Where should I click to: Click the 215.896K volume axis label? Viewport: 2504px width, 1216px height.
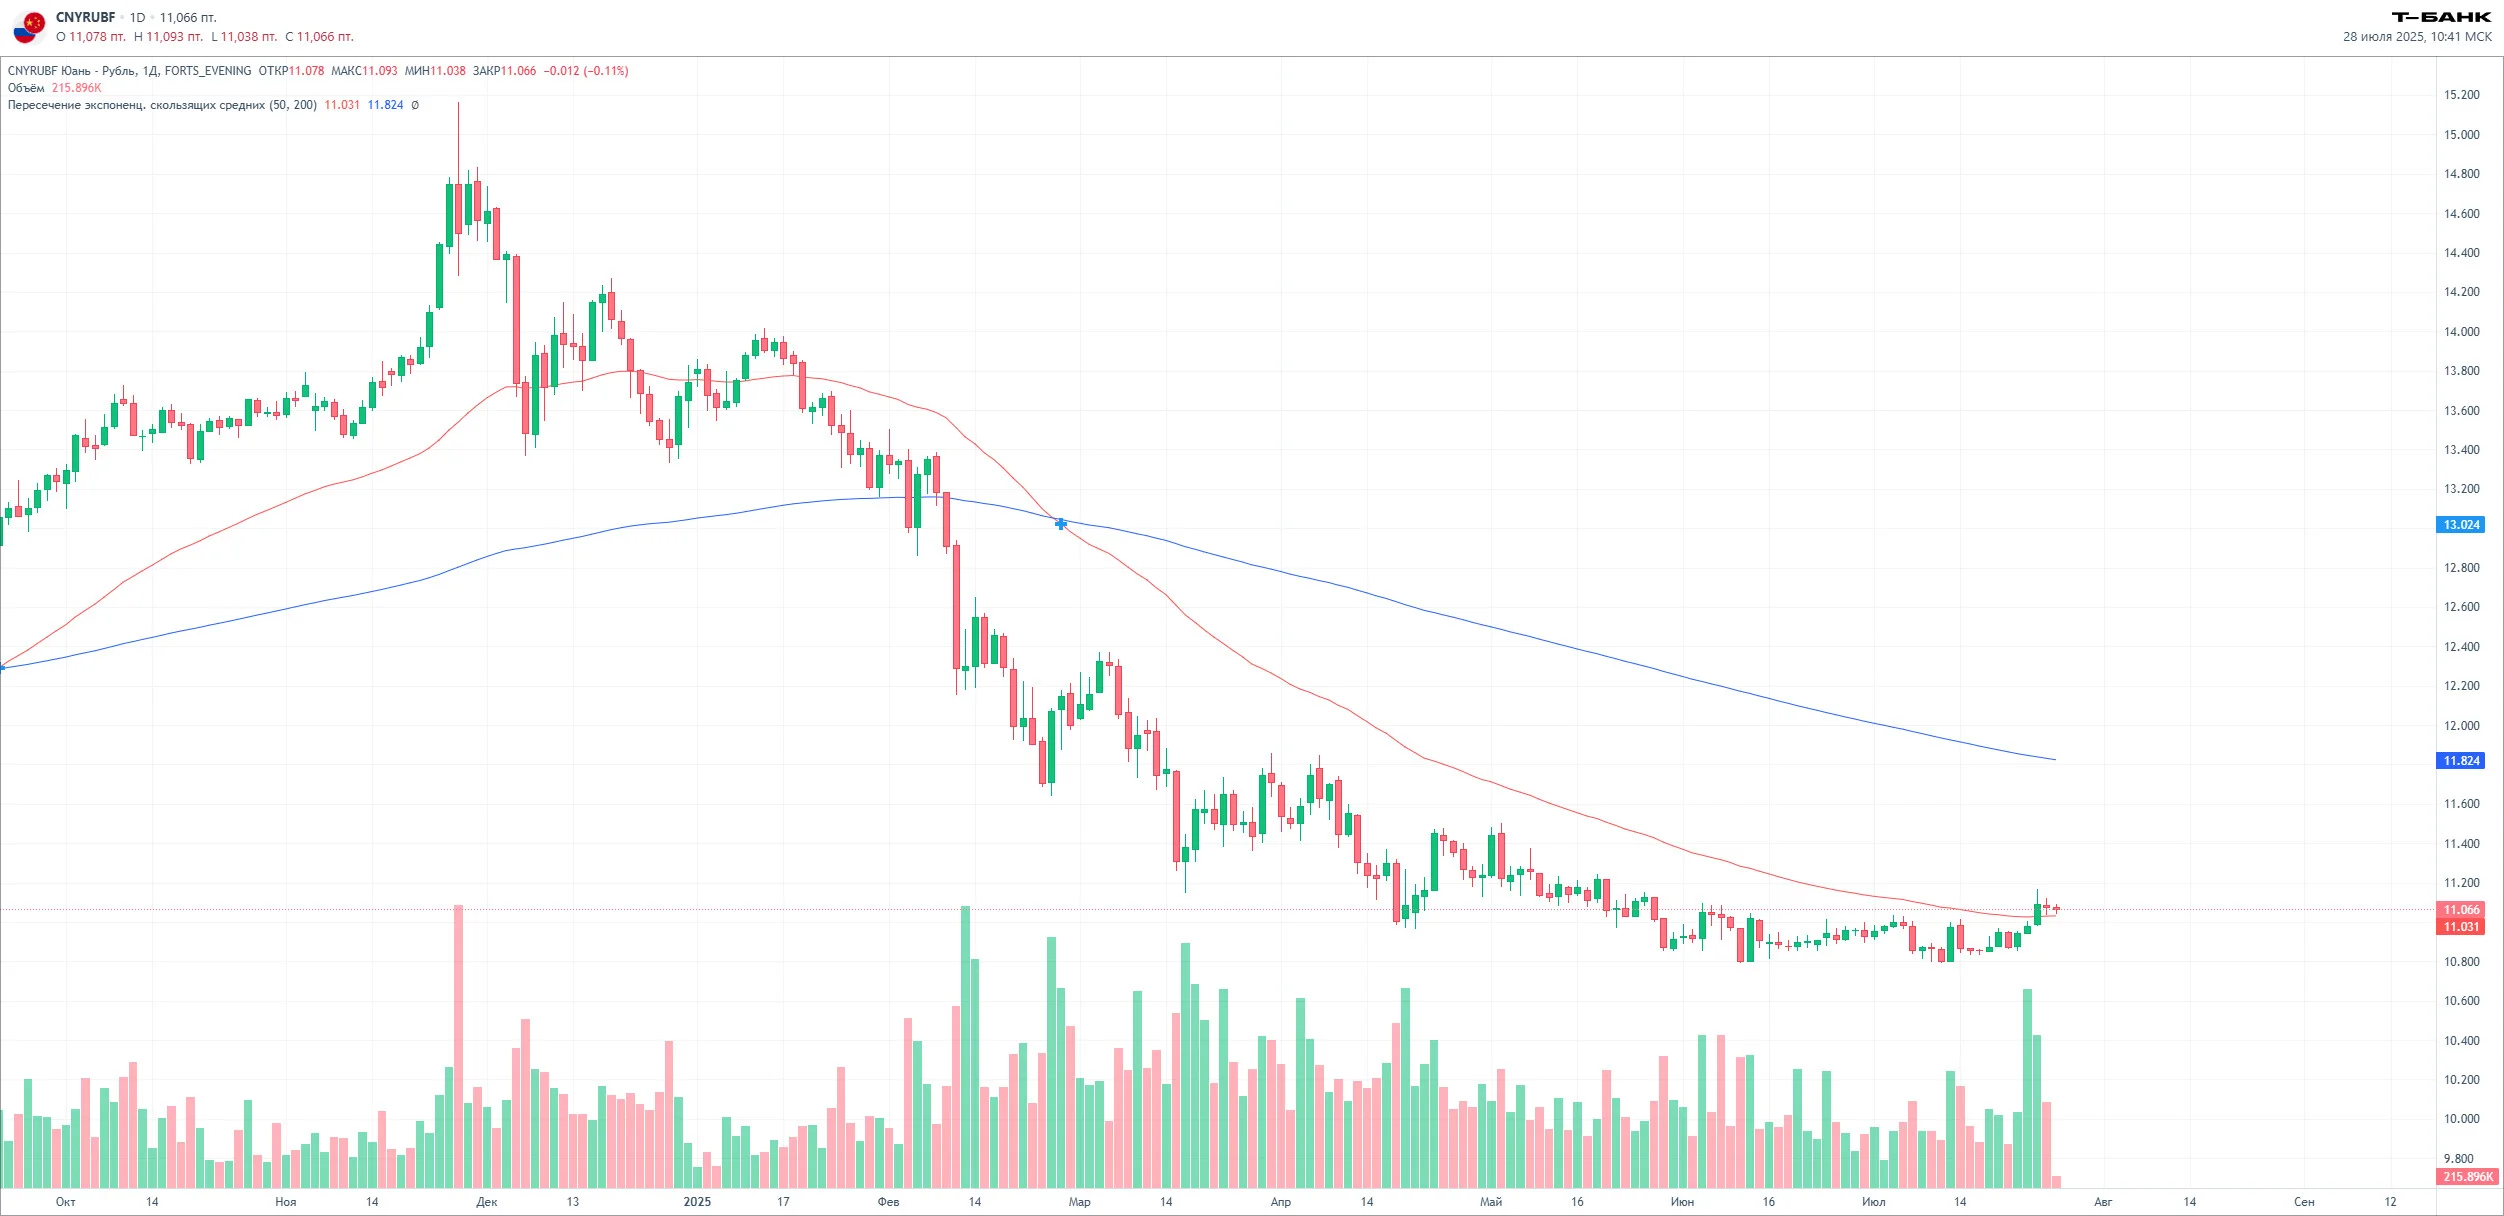tap(2467, 1177)
